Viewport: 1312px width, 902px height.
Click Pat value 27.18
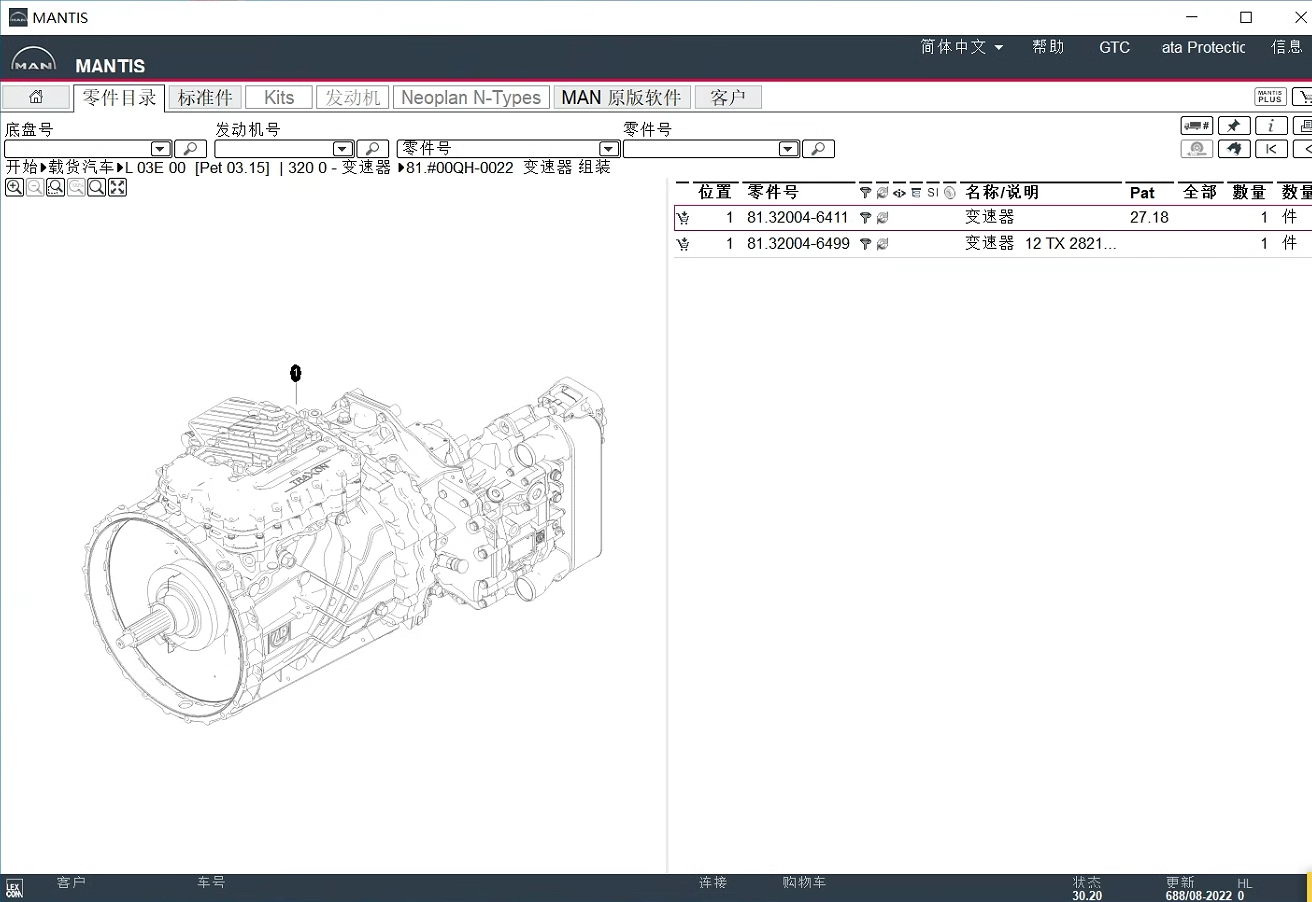[1149, 217]
